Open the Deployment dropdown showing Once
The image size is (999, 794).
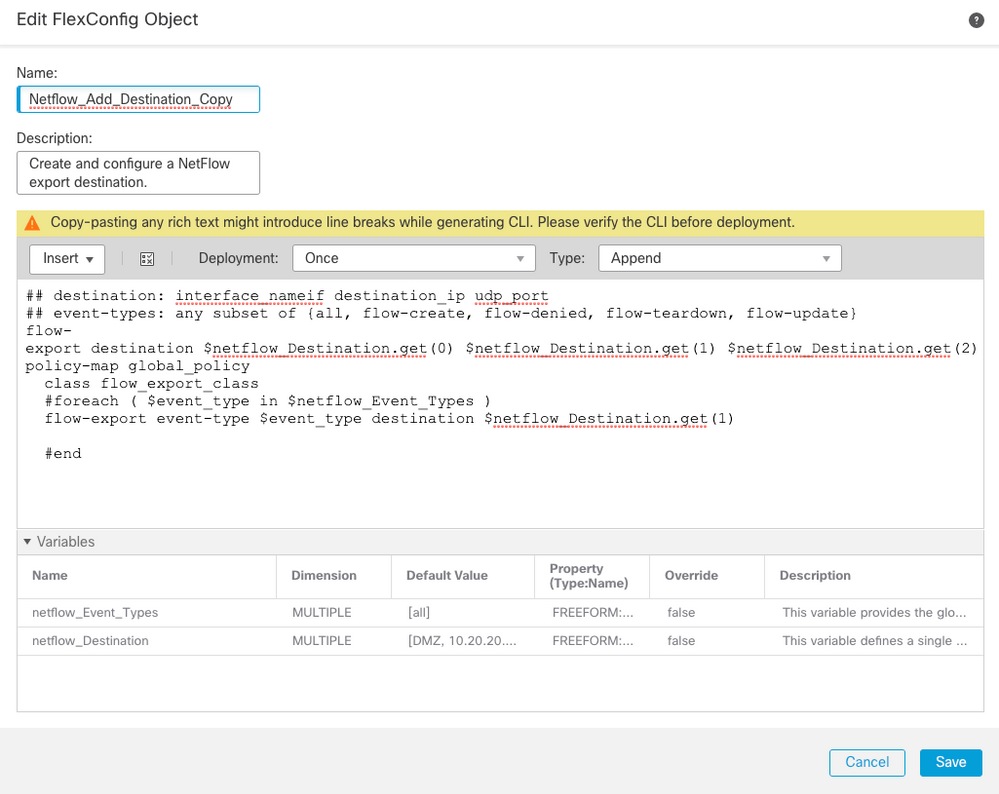(x=413, y=257)
